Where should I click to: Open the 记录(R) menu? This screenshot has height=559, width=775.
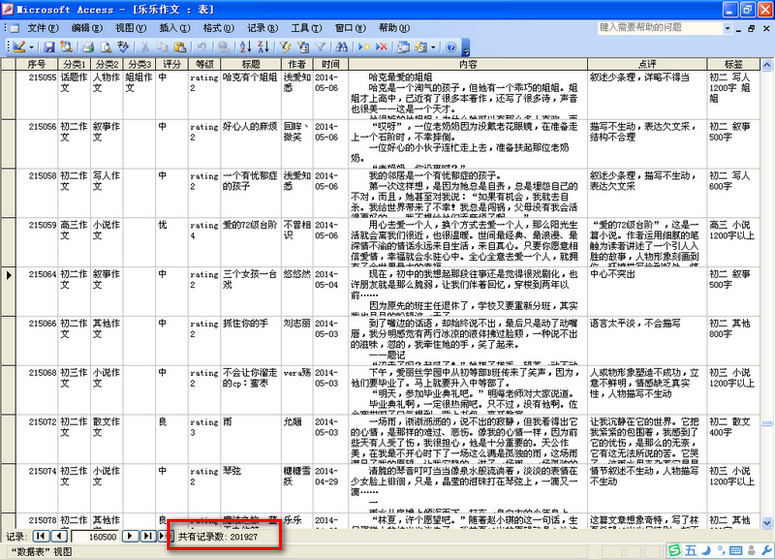click(262, 28)
